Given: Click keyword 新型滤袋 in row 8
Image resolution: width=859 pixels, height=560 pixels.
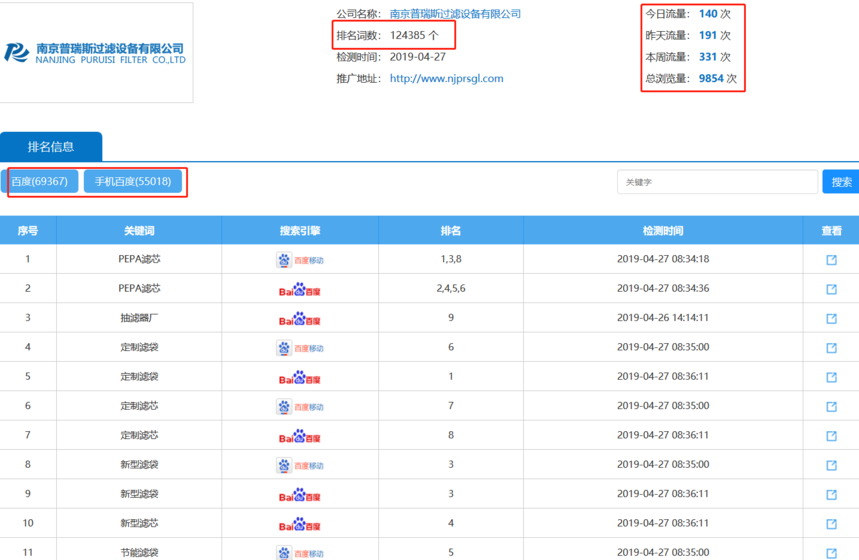Looking at the screenshot, I should click(139, 465).
